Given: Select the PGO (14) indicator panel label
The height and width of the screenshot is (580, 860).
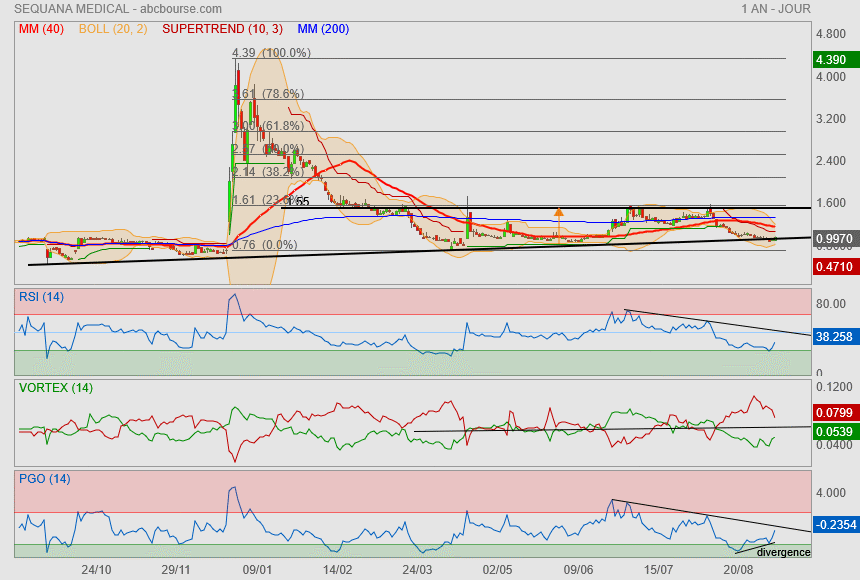Looking at the screenshot, I should [x=45, y=479].
